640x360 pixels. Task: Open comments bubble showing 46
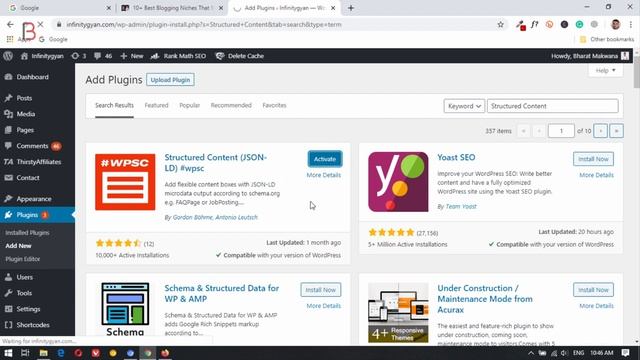[103, 56]
